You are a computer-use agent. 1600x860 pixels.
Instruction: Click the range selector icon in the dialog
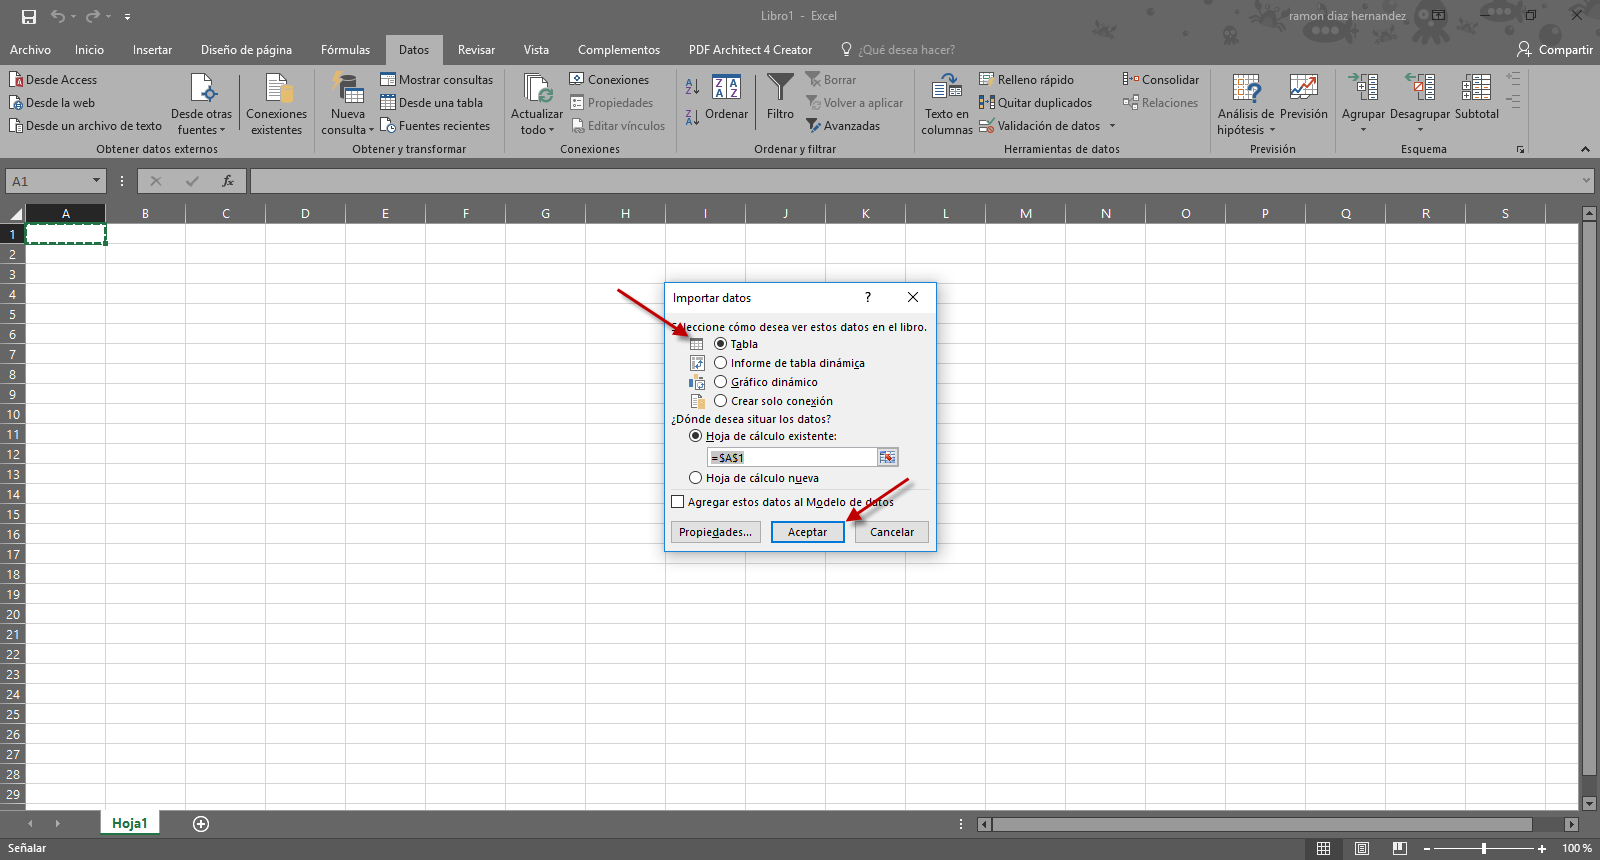pos(887,457)
